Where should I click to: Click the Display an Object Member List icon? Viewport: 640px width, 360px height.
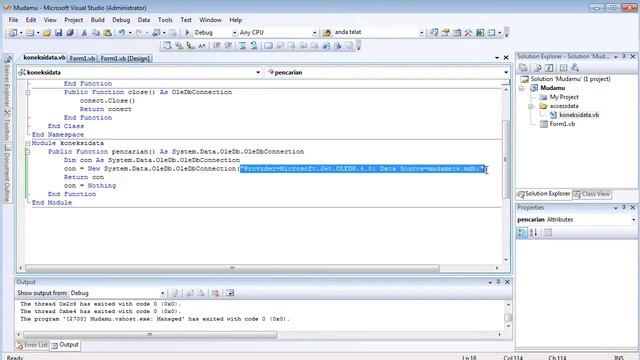tap(167, 46)
